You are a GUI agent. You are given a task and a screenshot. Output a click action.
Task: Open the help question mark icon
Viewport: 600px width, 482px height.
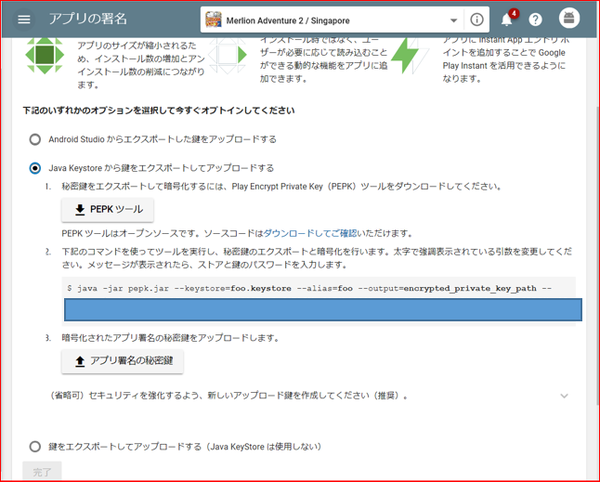(x=535, y=20)
